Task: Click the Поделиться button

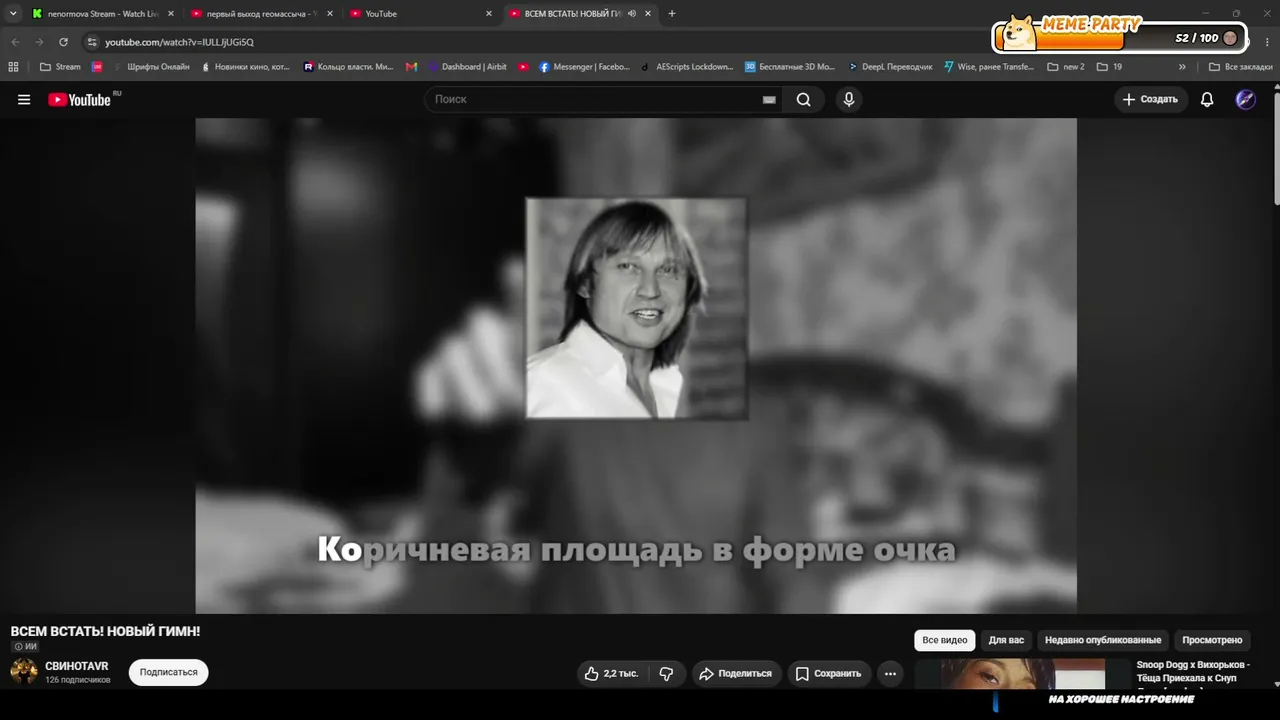Action: point(735,674)
